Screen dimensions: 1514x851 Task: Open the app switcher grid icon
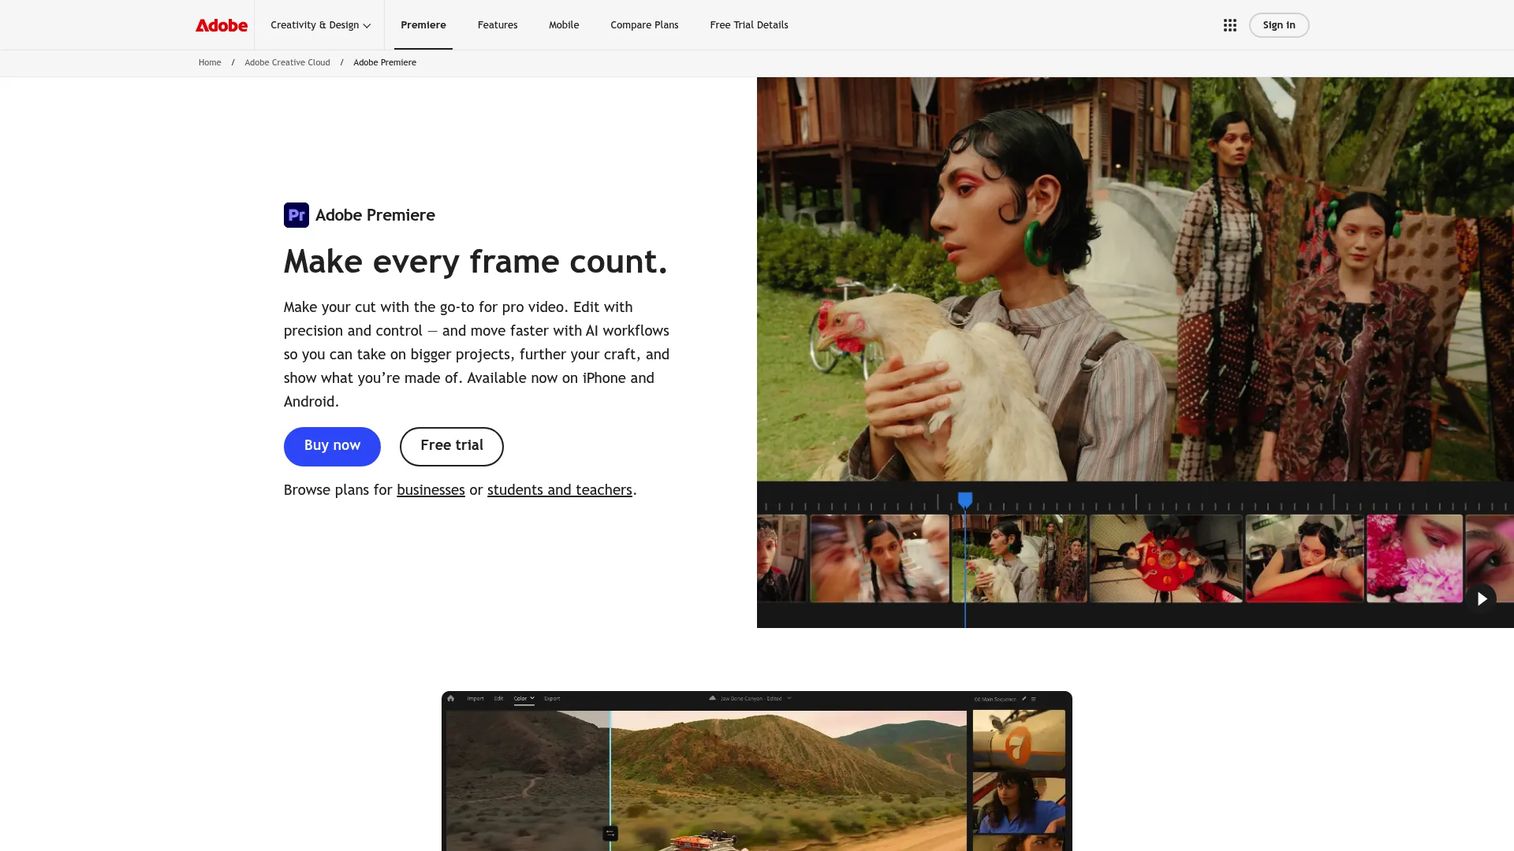(x=1230, y=25)
